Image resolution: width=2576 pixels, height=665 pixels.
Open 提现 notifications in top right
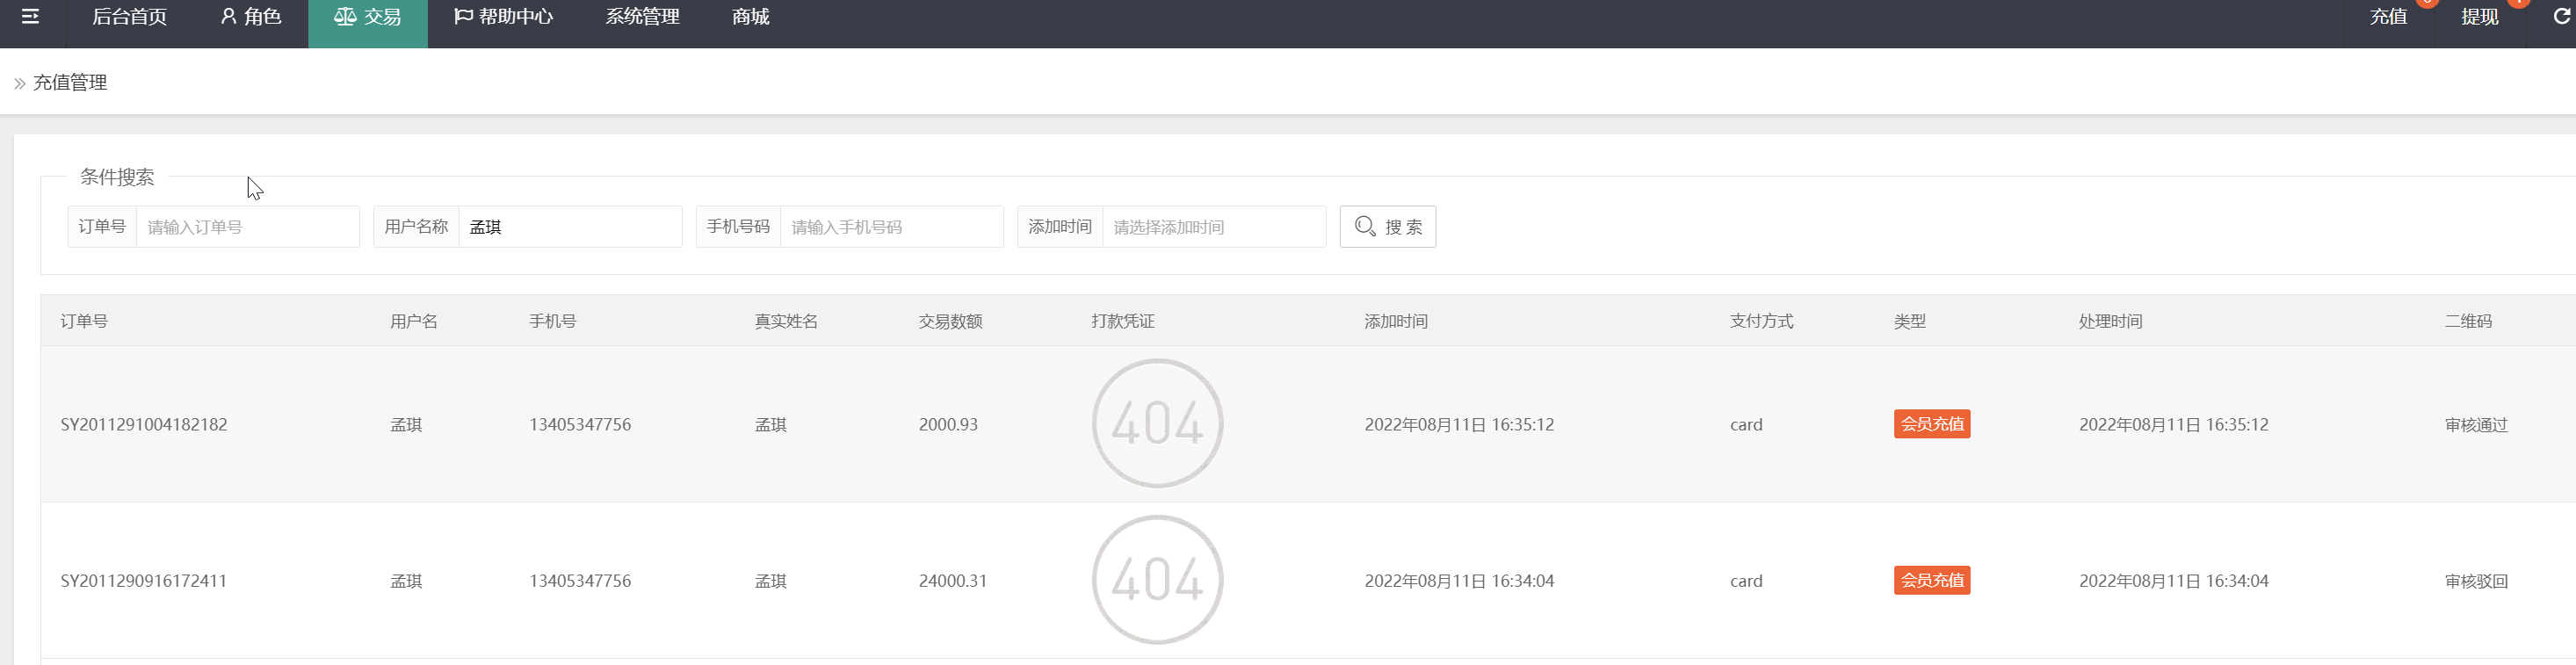[2479, 17]
